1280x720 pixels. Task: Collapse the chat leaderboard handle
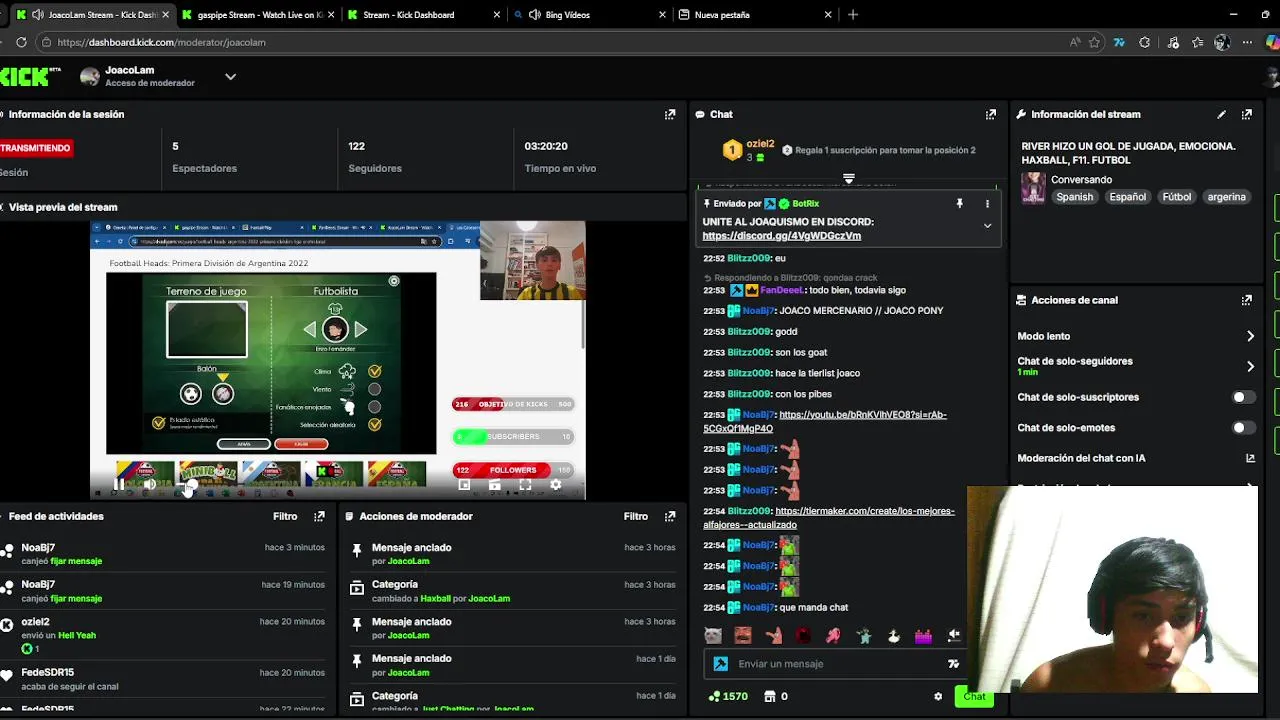point(848,178)
